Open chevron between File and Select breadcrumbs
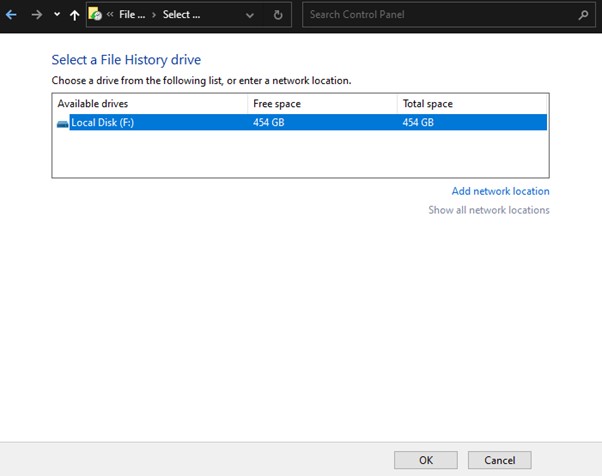Viewport: 602px width, 476px height. click(x=155, y=16)
